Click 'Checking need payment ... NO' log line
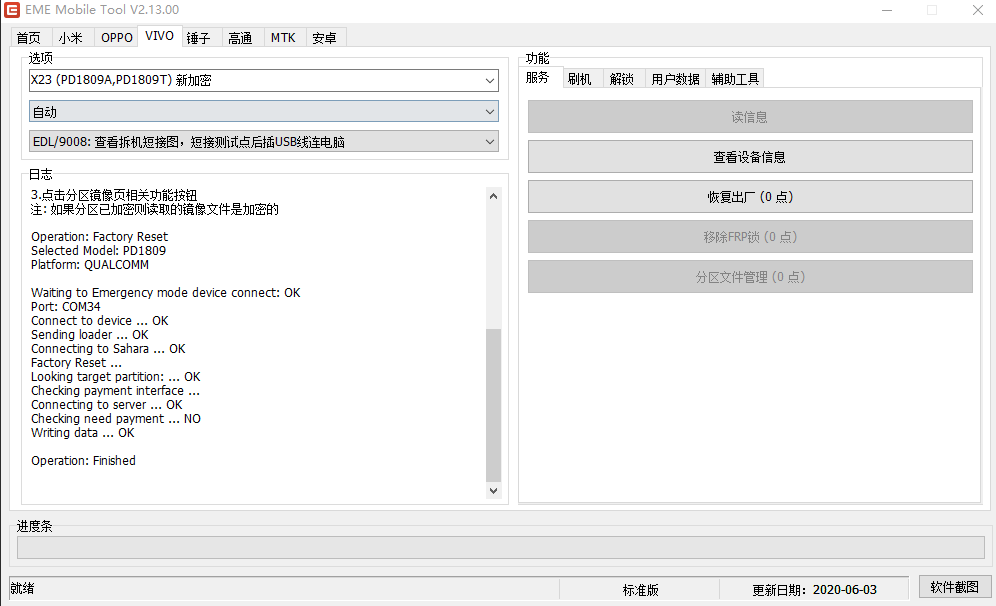The height and width of the screenshot is (606, 996). (116, 419)
